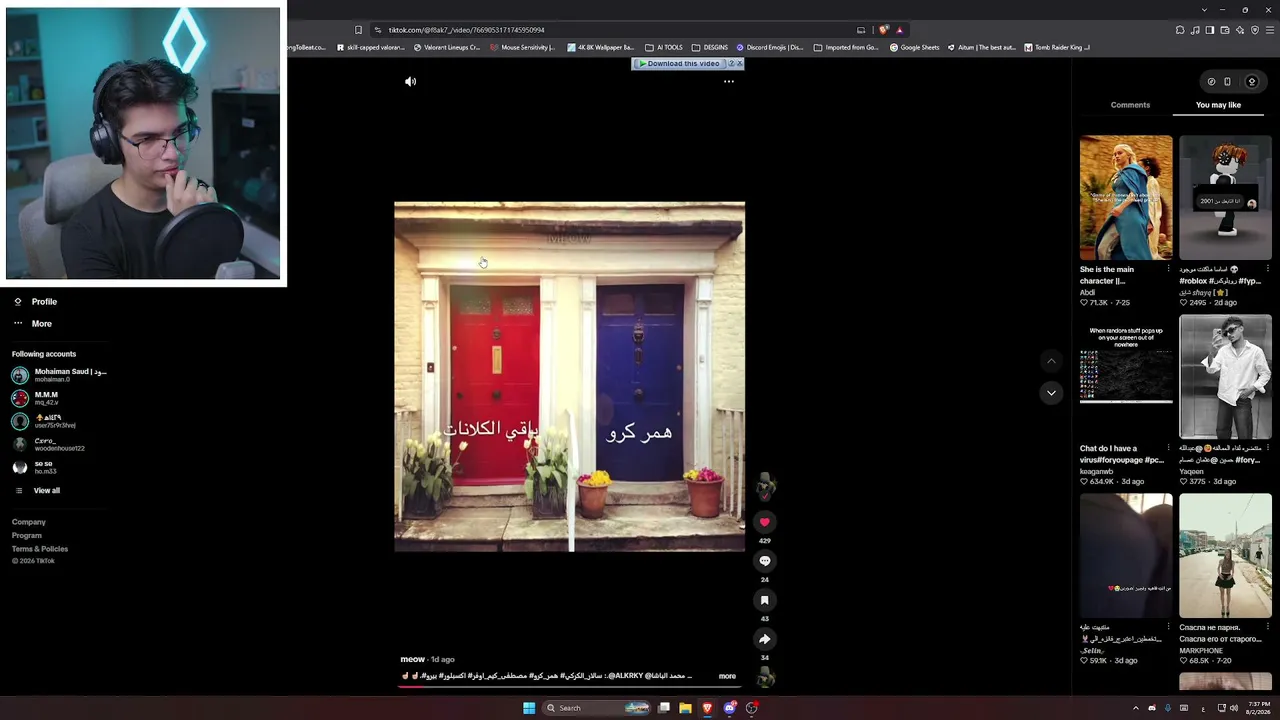The height and width of the screenshot is (720, 1280).
Task: Open help on the Download this video bar
Action: (x=731, y=64)
